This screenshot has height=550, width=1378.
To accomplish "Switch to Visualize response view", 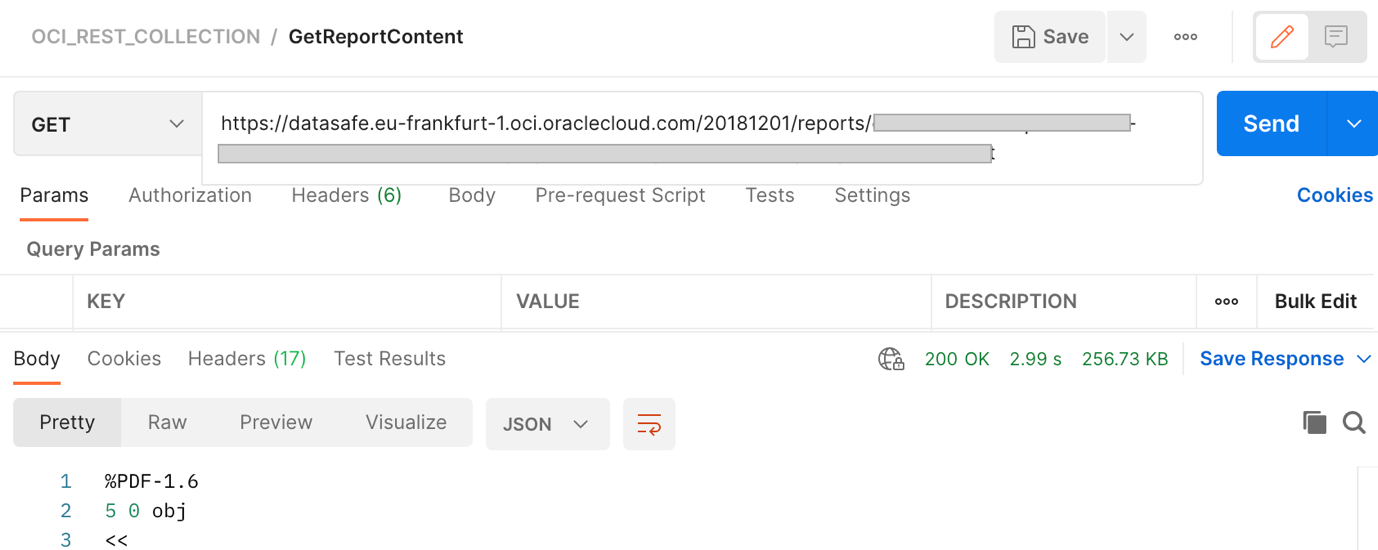I will click(406, 422).
